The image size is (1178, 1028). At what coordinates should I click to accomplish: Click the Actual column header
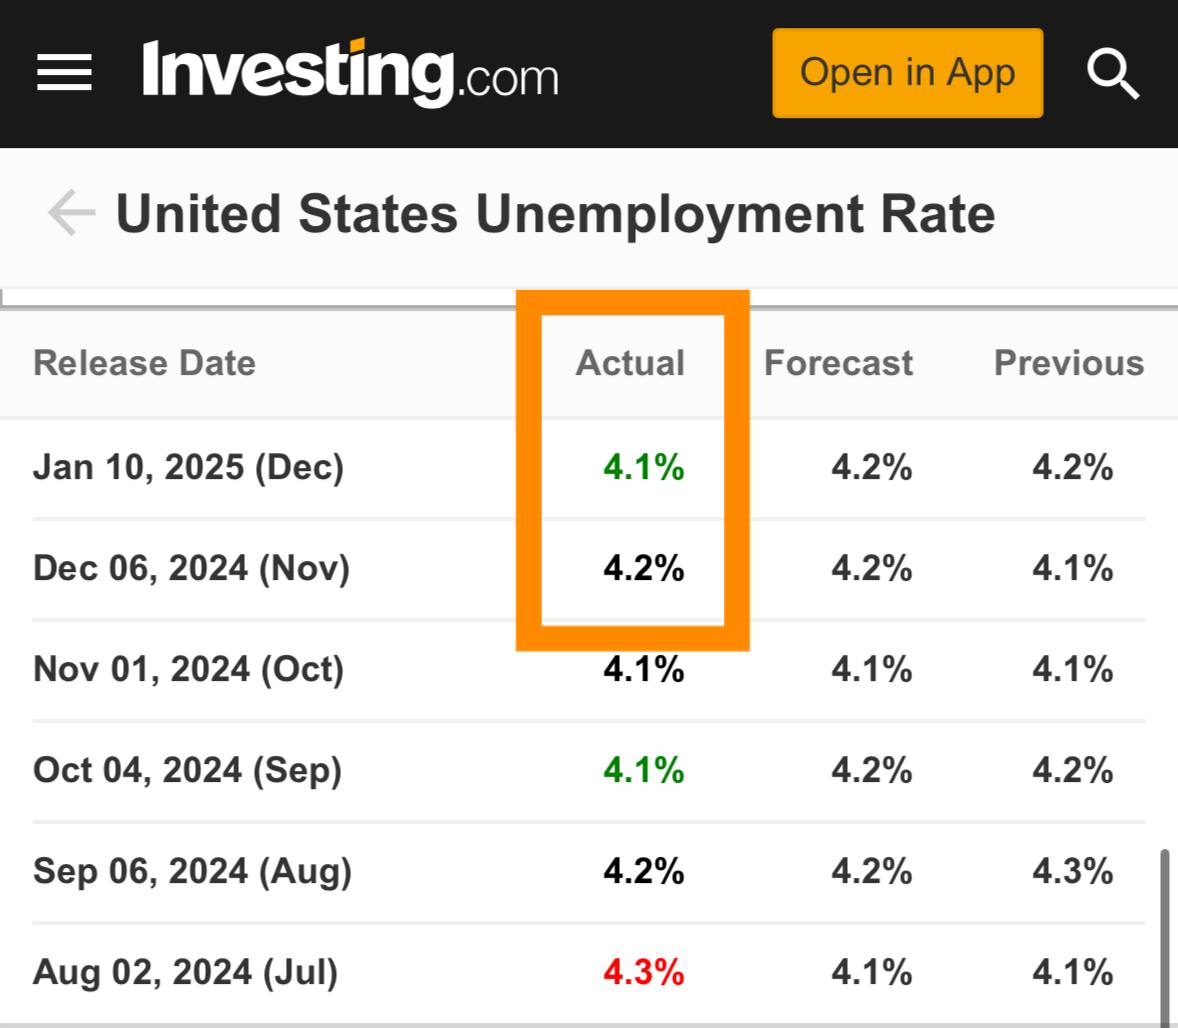coord(630,363)
